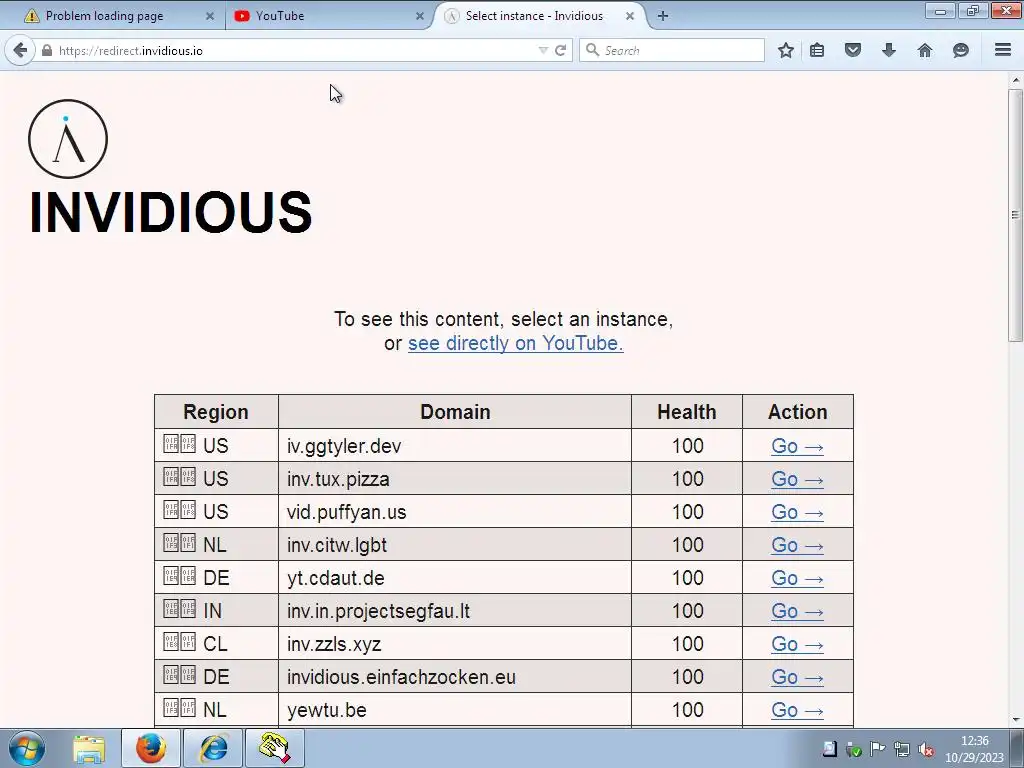The width and height of the screenshot is (1024, 768).
Task: Open the taskbar app with hand icon
Action: (x=275, y=748)
